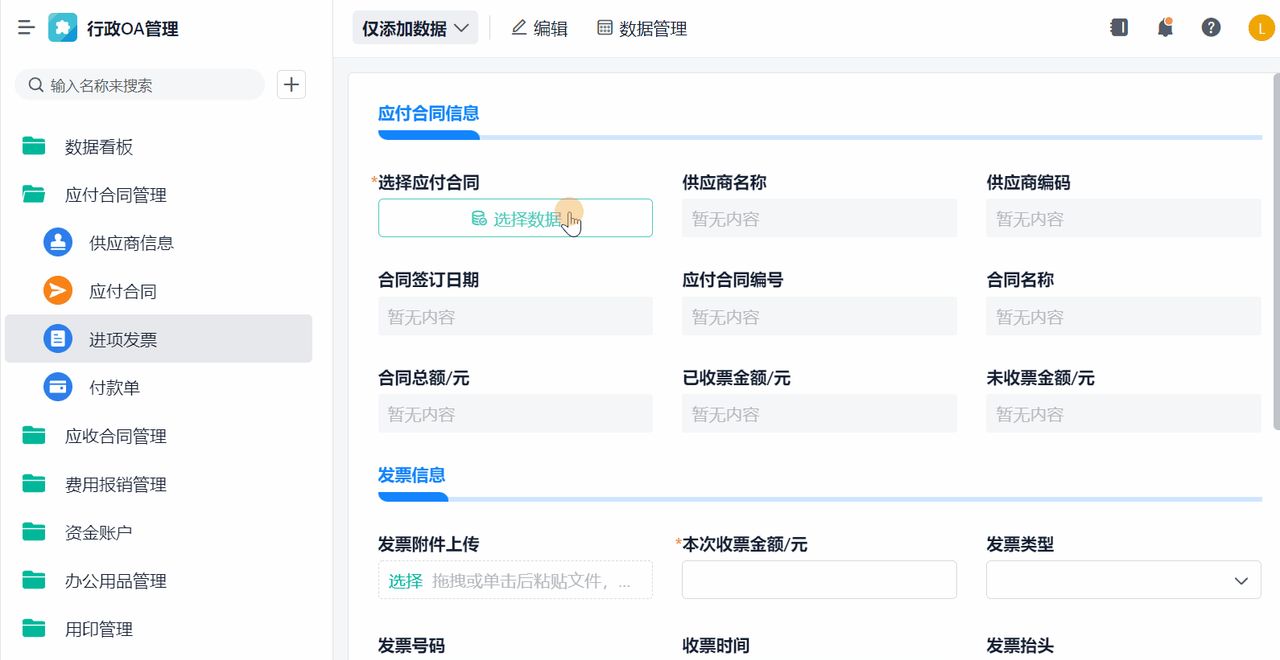1280x660 pixels.
Task: Collapse sidebar with hamburger menu icon
Action: click(x=26, y=27)
